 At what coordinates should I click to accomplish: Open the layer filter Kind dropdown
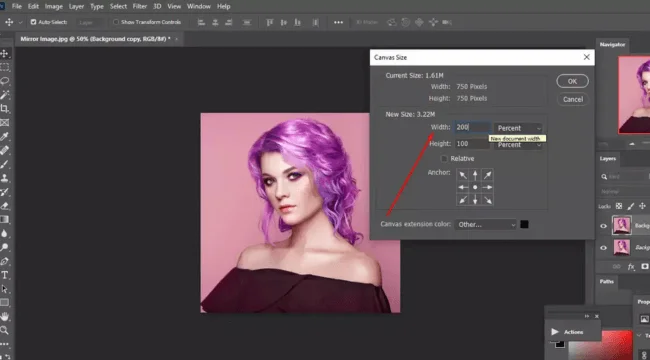(625, 177)
